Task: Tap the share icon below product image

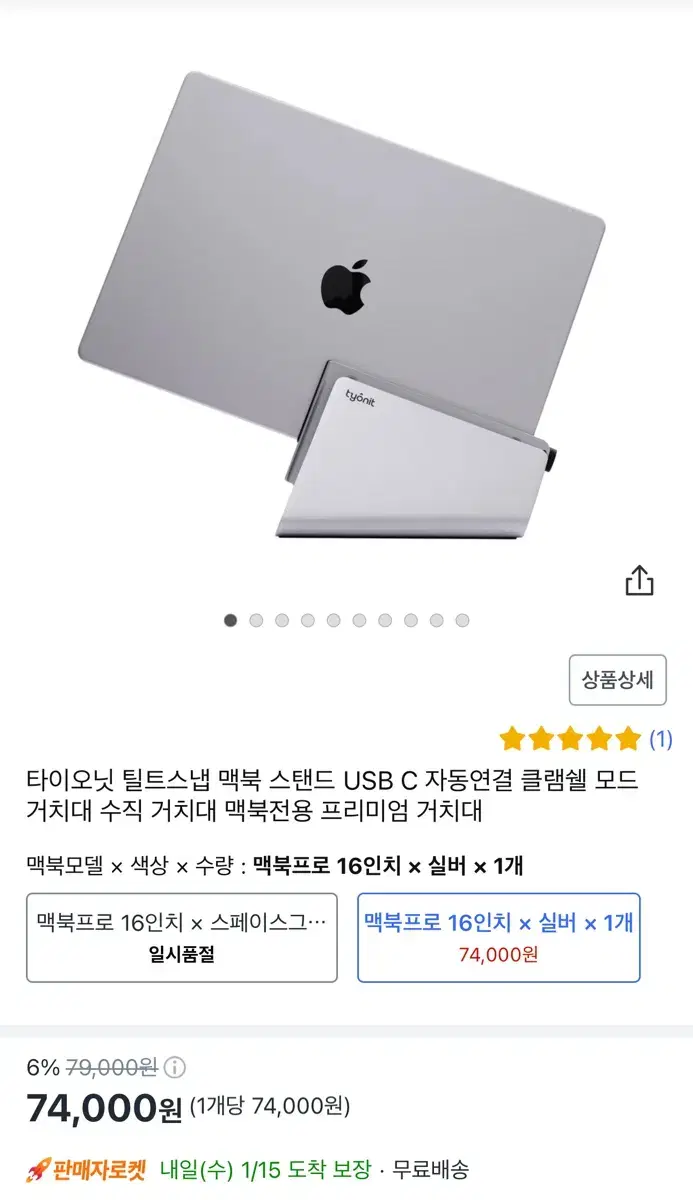Action: click(640, 580)
